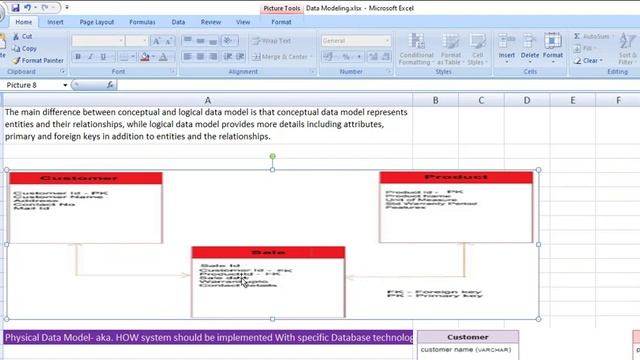Screen dimensions: 640x360
Task: Expand the Name Box dropdown arrow
Action: (65, 85)
